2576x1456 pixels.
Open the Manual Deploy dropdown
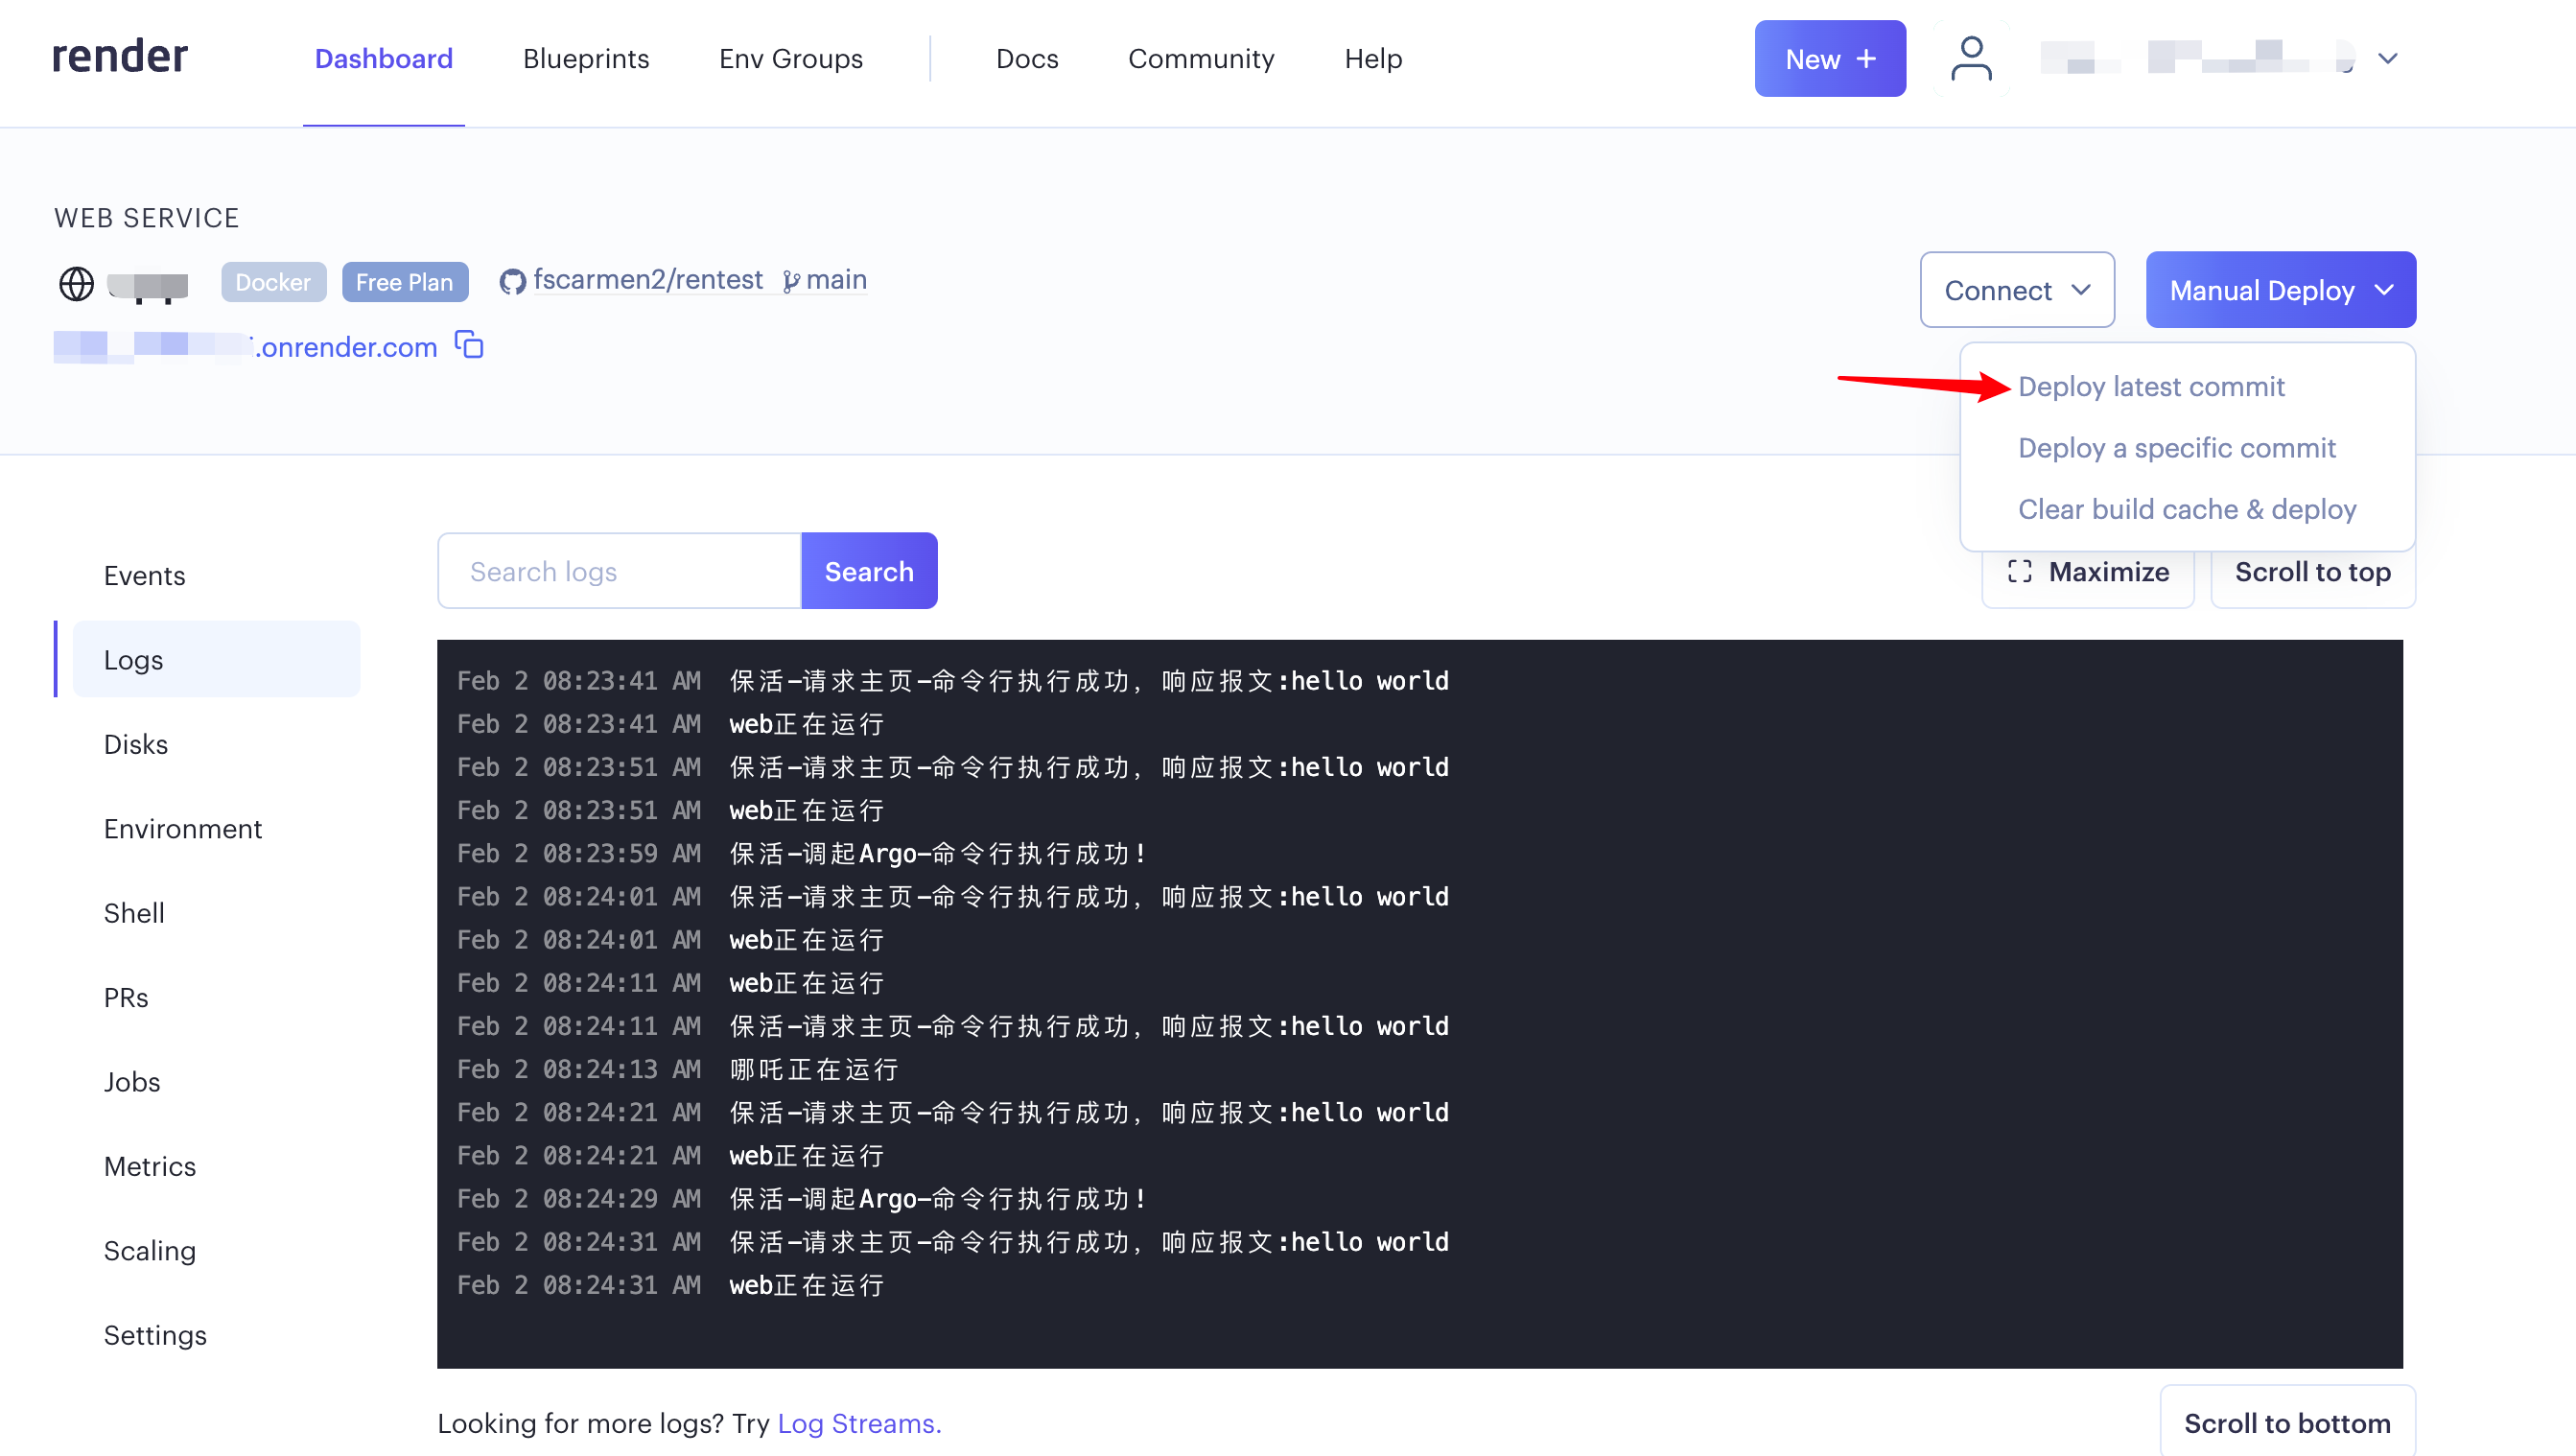tap(2280, 290)
